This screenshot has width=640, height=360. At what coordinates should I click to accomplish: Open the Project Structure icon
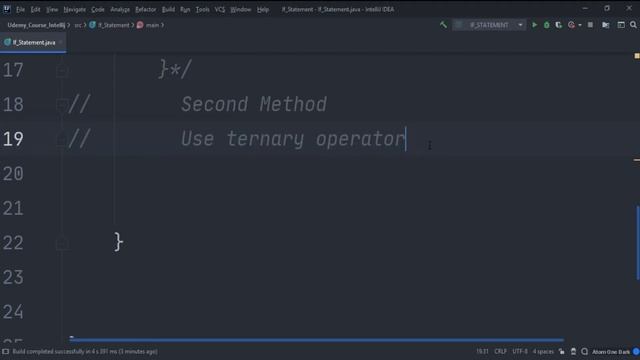[606, 25]
